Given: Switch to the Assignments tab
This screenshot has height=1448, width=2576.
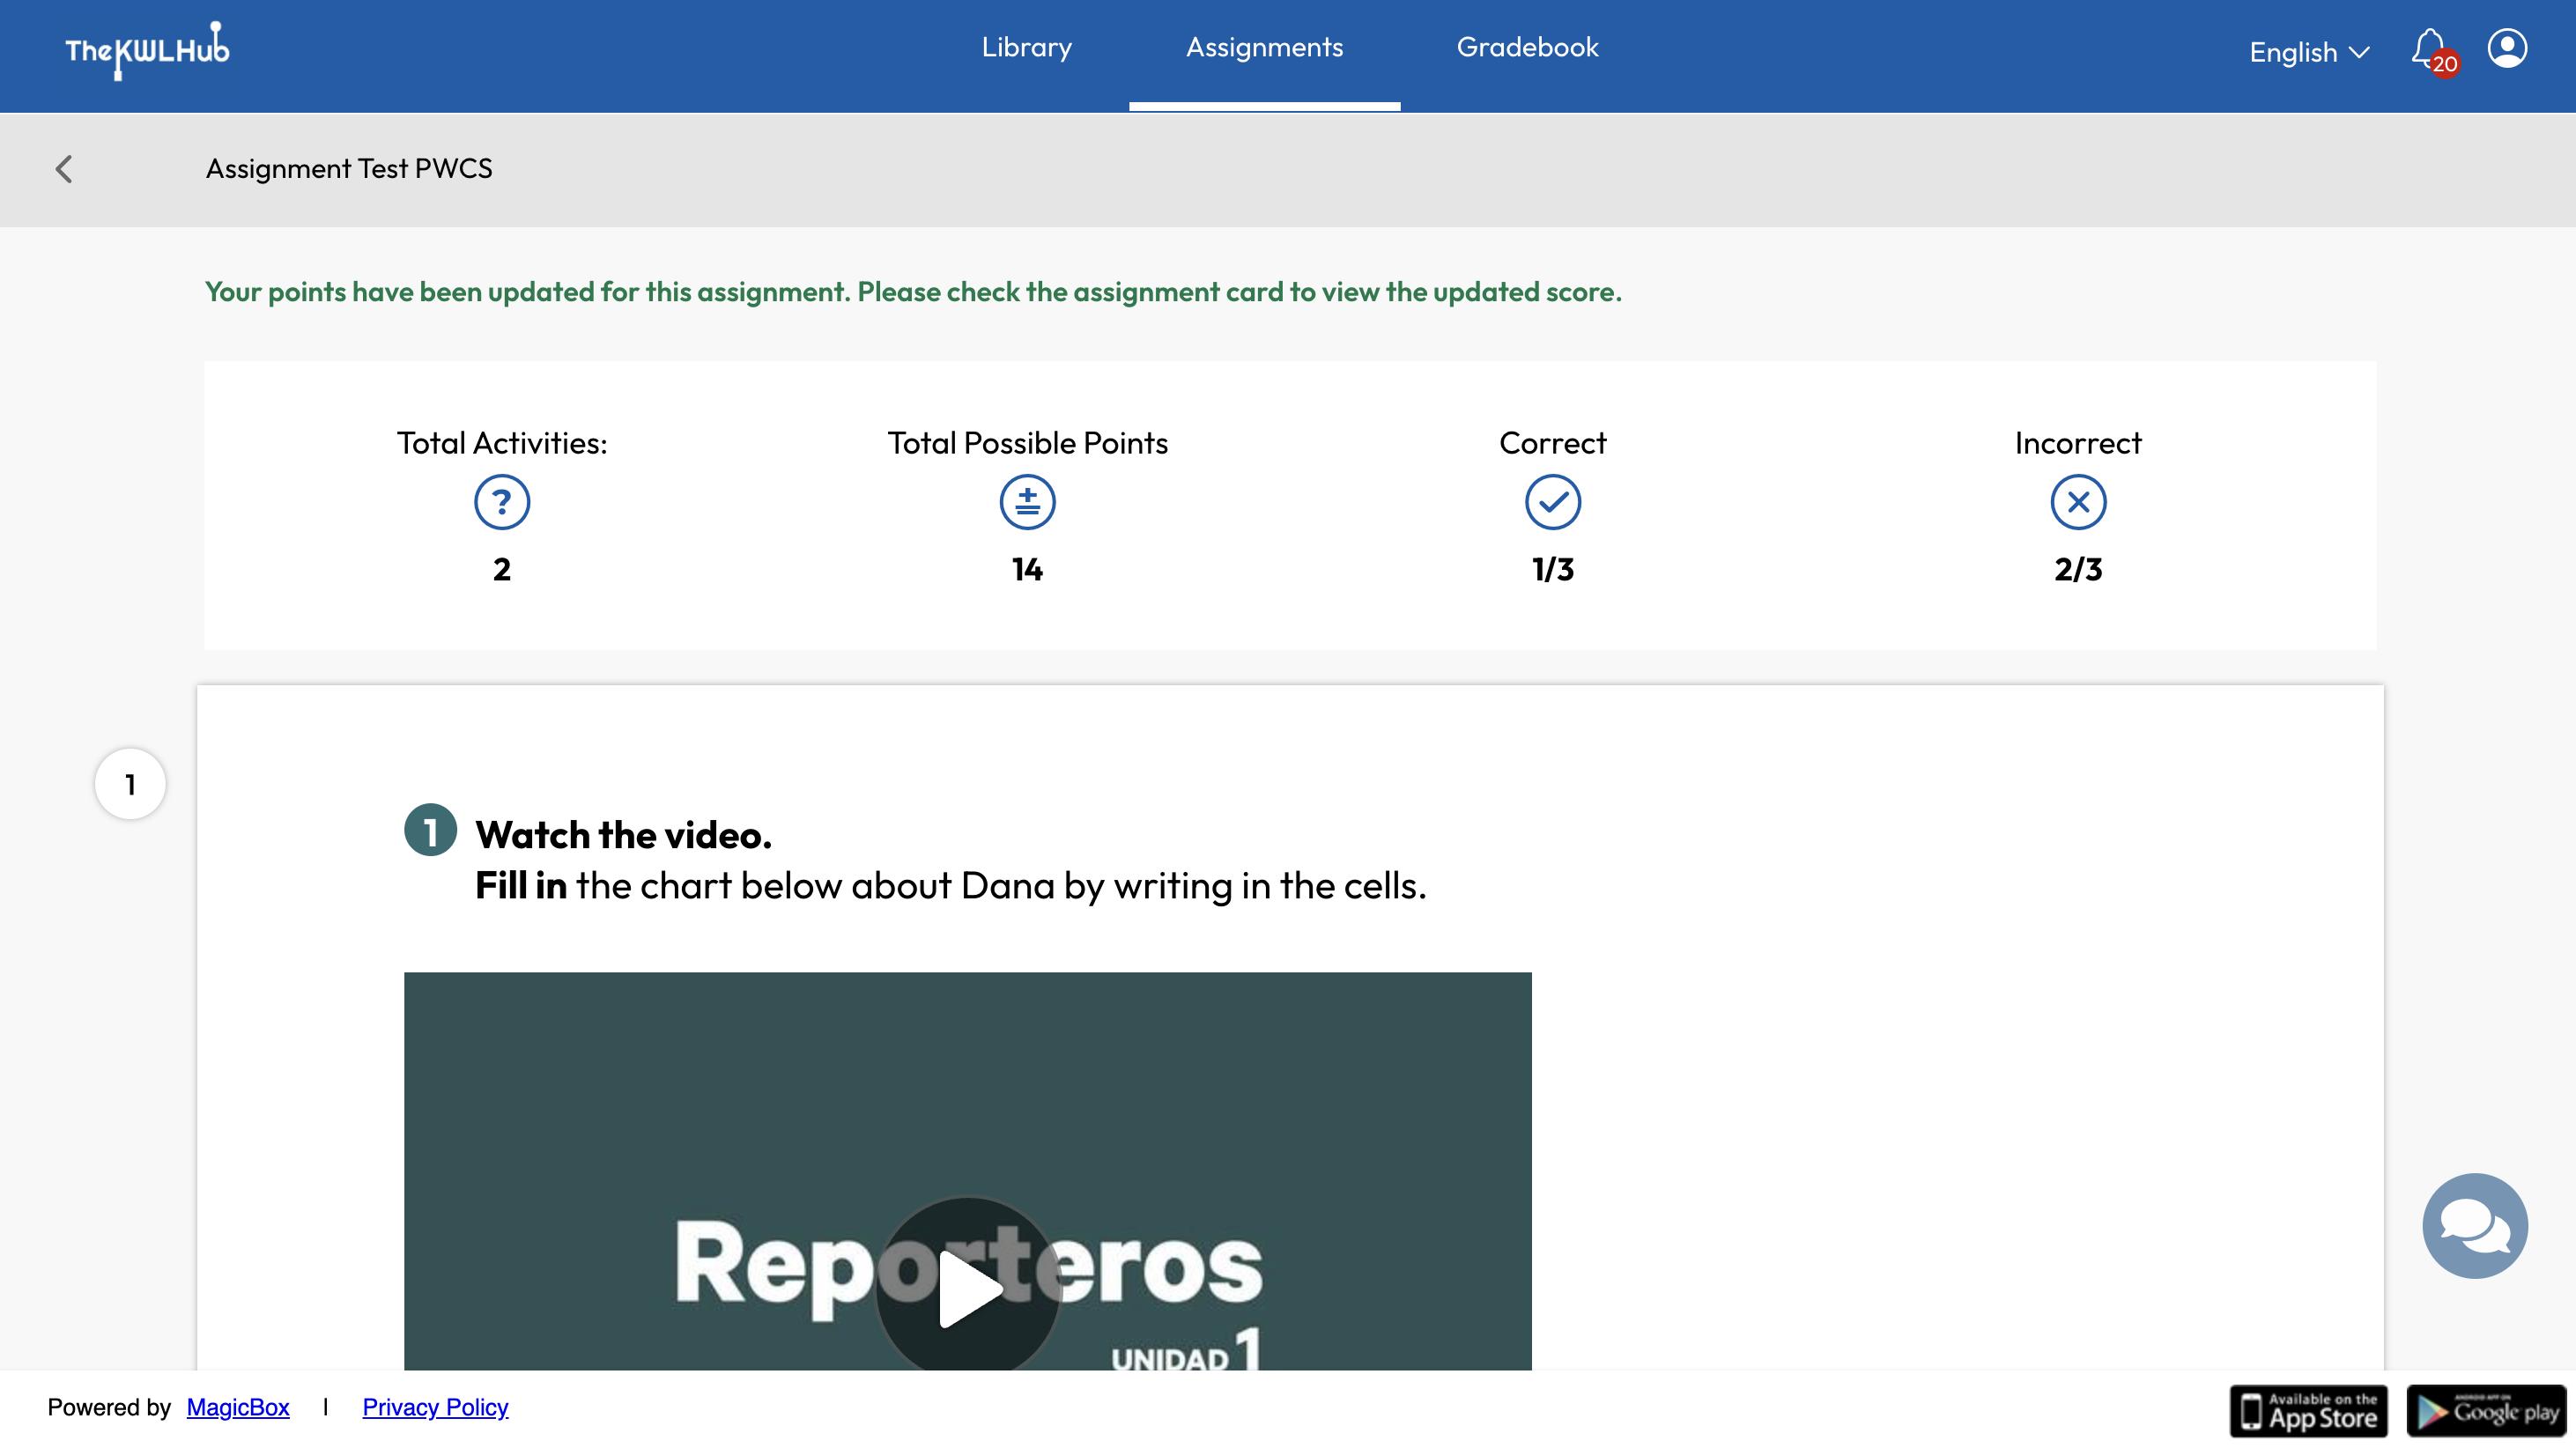Looking at the screenshot, I should pyautogui.click(x=1264, y=47).
